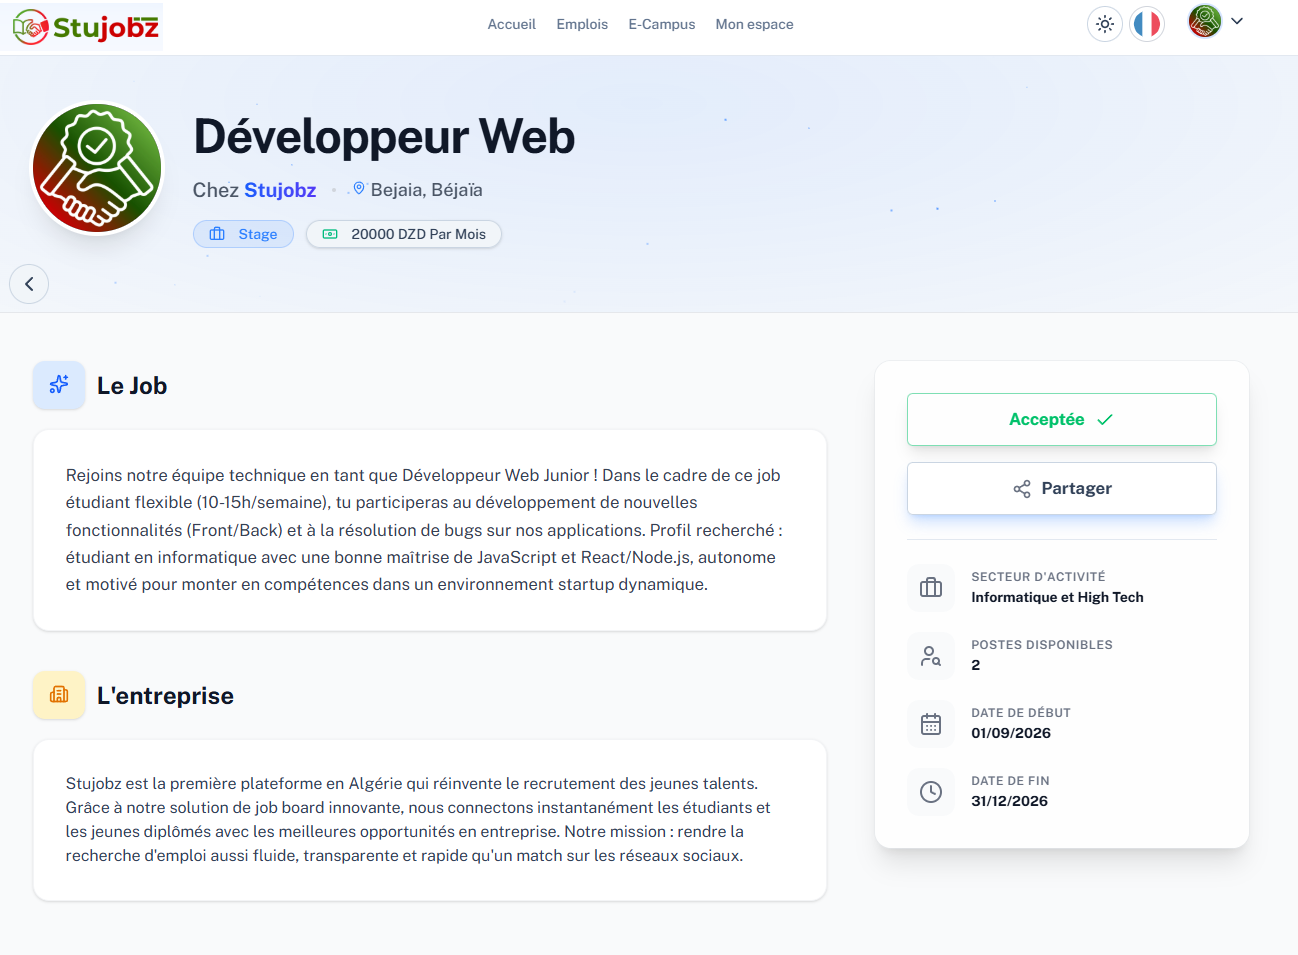Go back using the left chevron button

(x=29, y=284)
